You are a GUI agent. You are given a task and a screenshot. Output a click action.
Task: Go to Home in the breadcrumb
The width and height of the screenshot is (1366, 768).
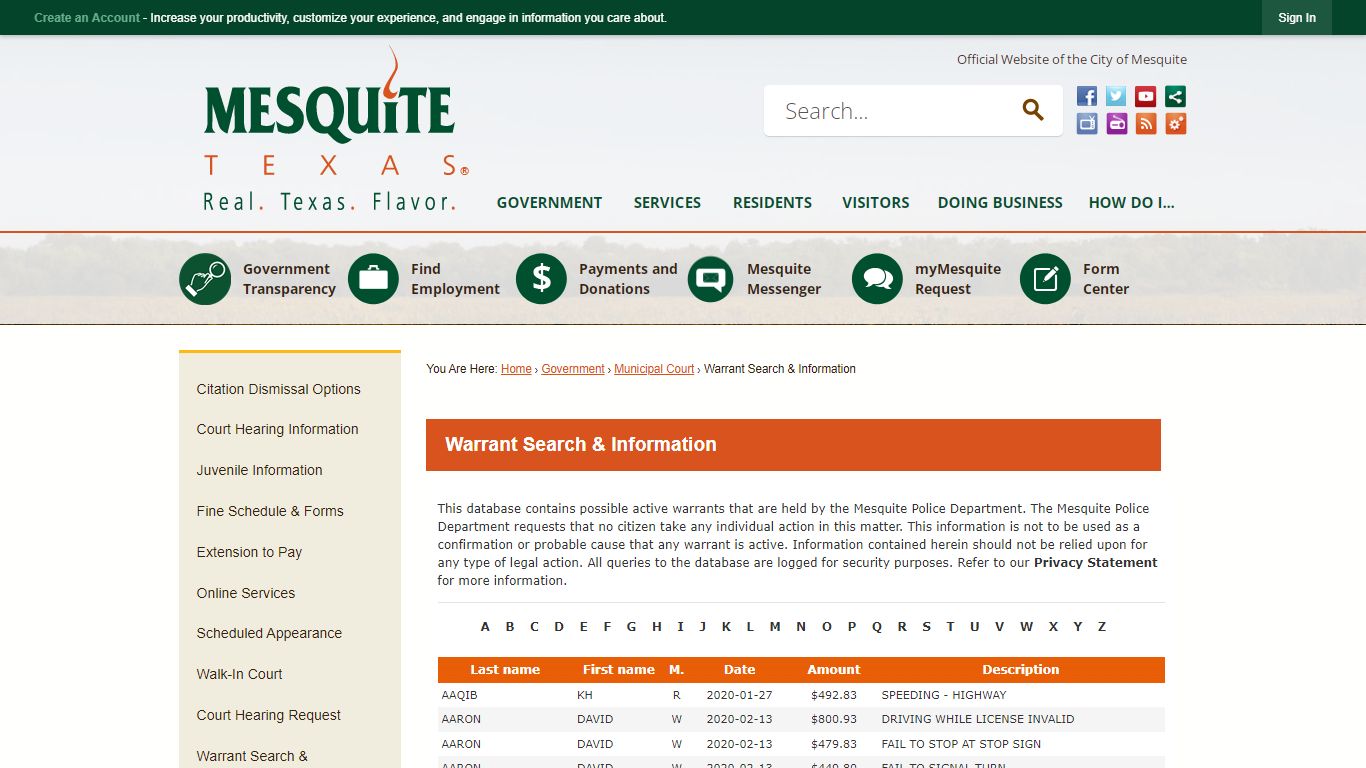point(516,369)
